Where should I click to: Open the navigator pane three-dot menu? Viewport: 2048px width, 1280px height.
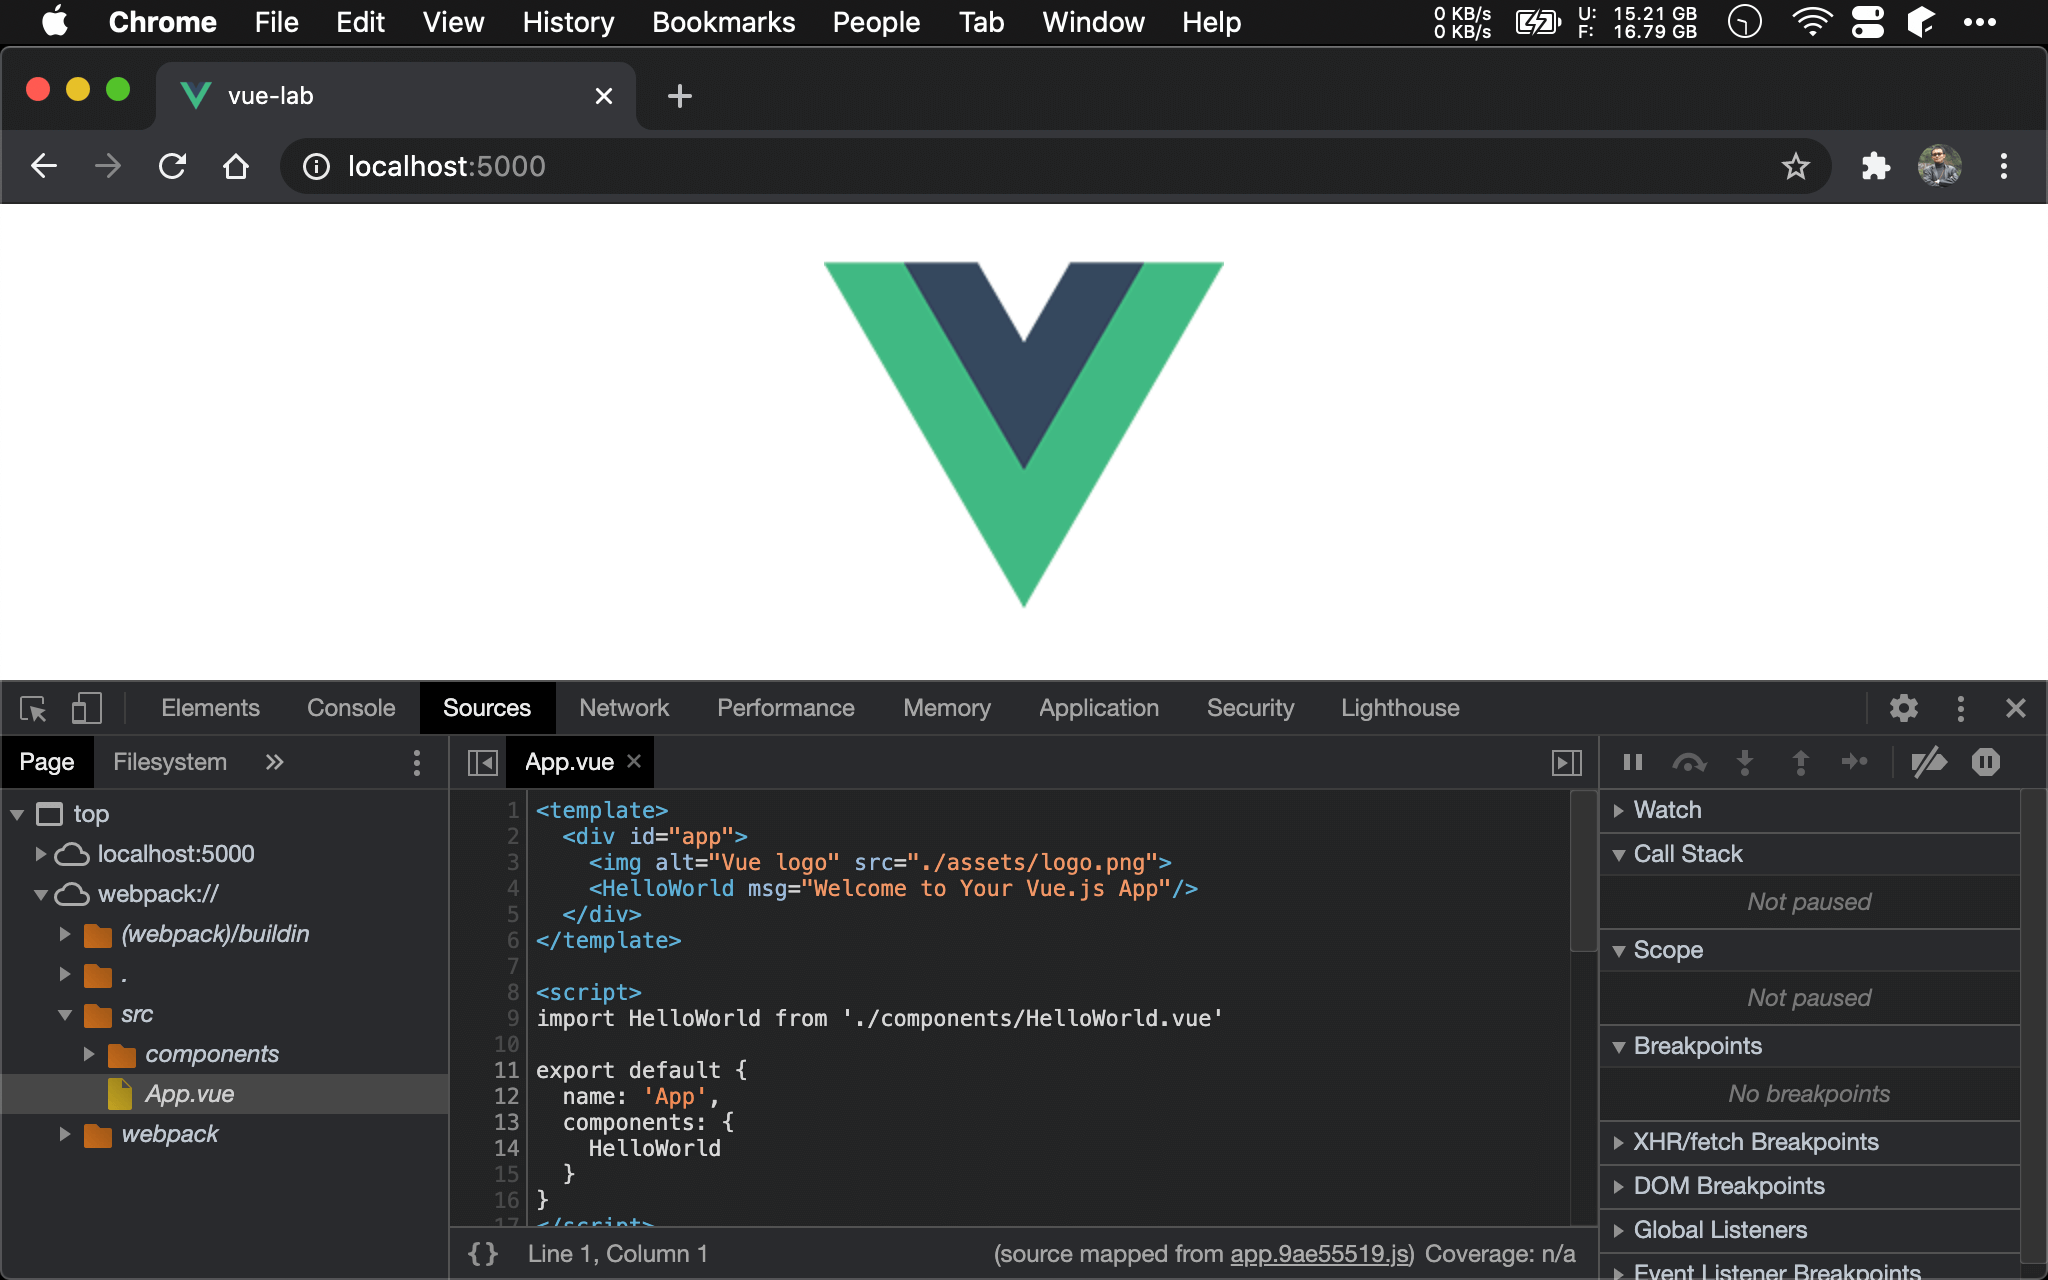[417, 762]
